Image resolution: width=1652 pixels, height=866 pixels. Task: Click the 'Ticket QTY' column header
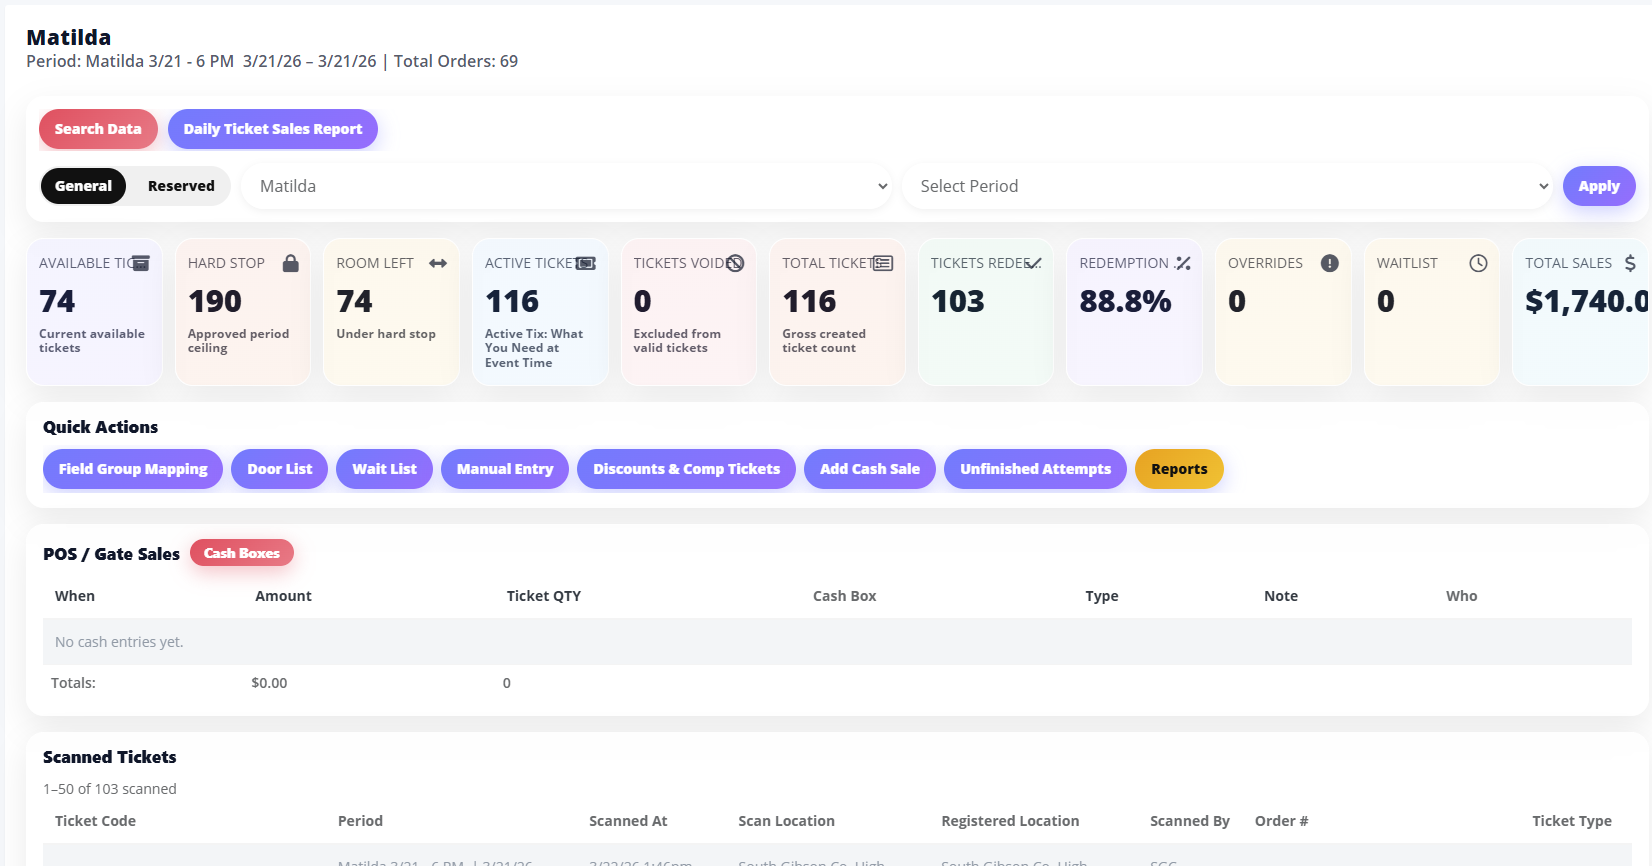pos(544,596)
